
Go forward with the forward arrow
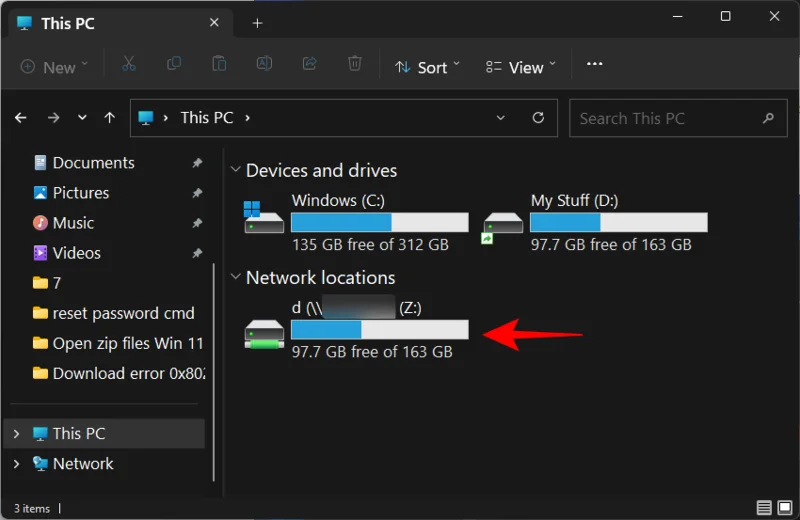[53, 118]
